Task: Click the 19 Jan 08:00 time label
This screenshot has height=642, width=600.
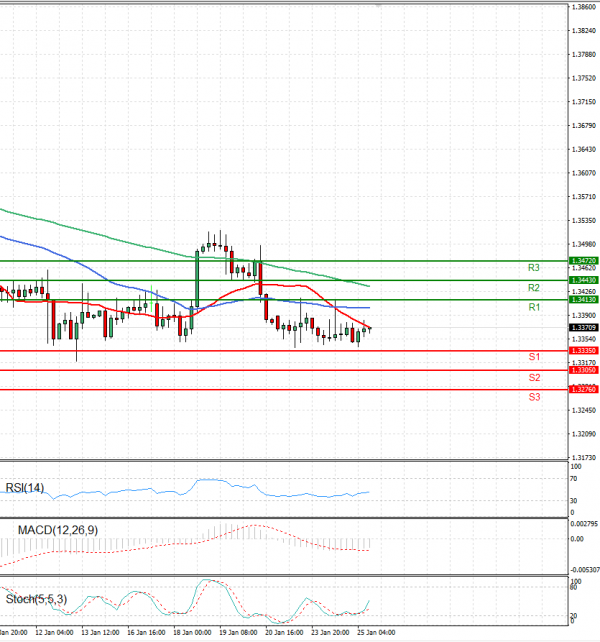Action: click(x=238, y=633)
